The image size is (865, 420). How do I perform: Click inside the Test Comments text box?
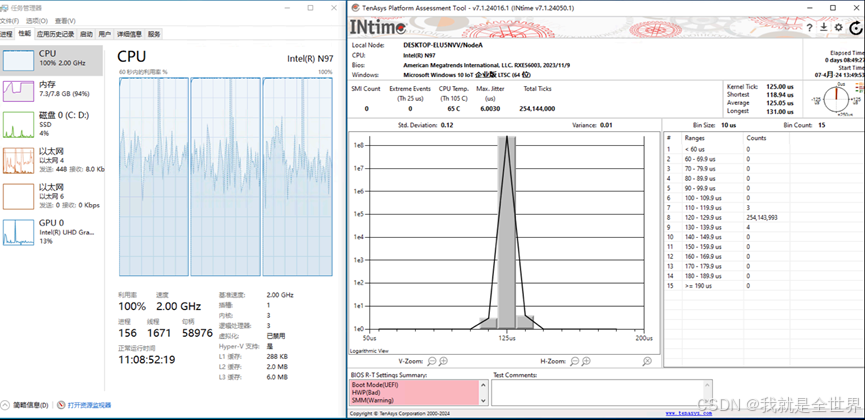pyautogui.click(x=597, y=392)
